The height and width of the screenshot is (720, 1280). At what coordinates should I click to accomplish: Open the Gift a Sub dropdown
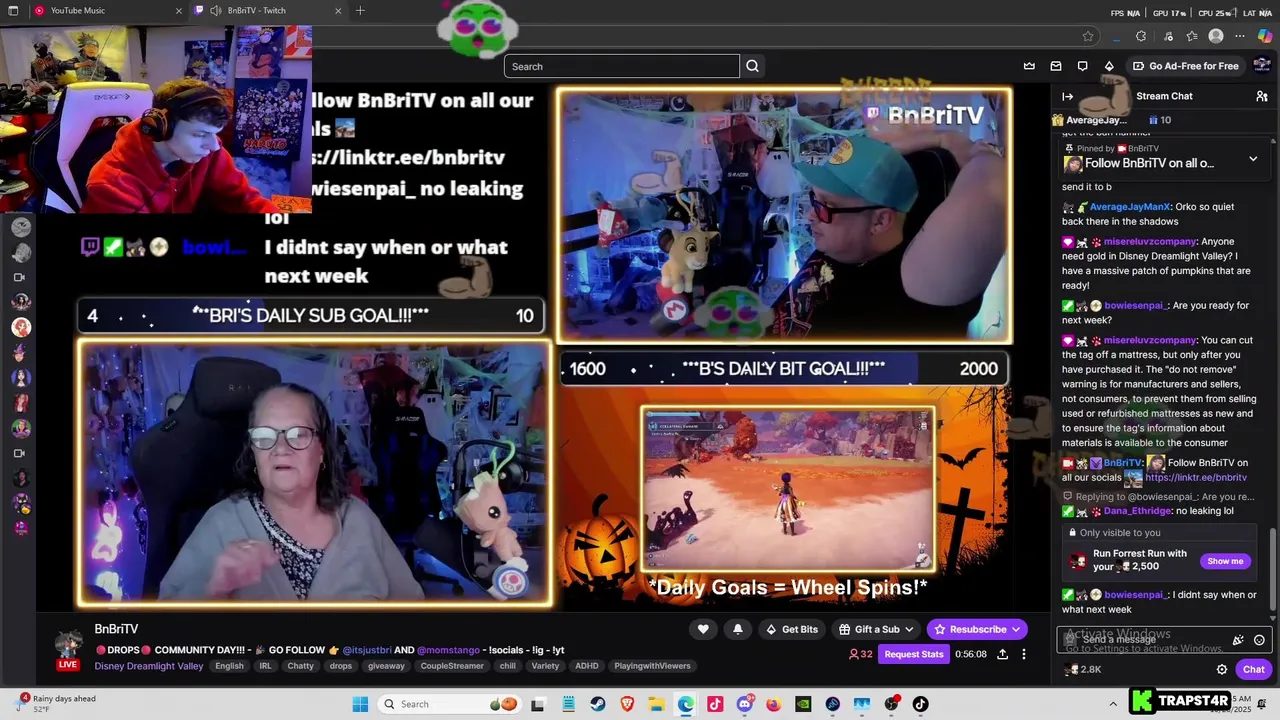pyautogui.click(x=876, y=629)
